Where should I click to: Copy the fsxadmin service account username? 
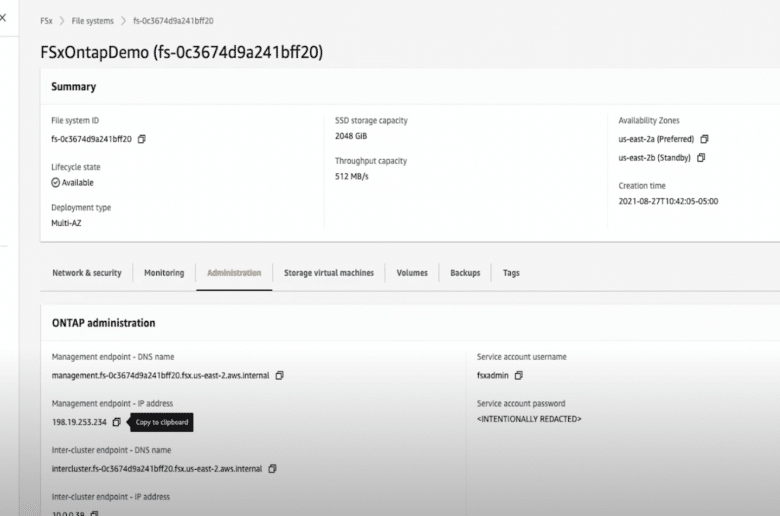click(519, 375)
